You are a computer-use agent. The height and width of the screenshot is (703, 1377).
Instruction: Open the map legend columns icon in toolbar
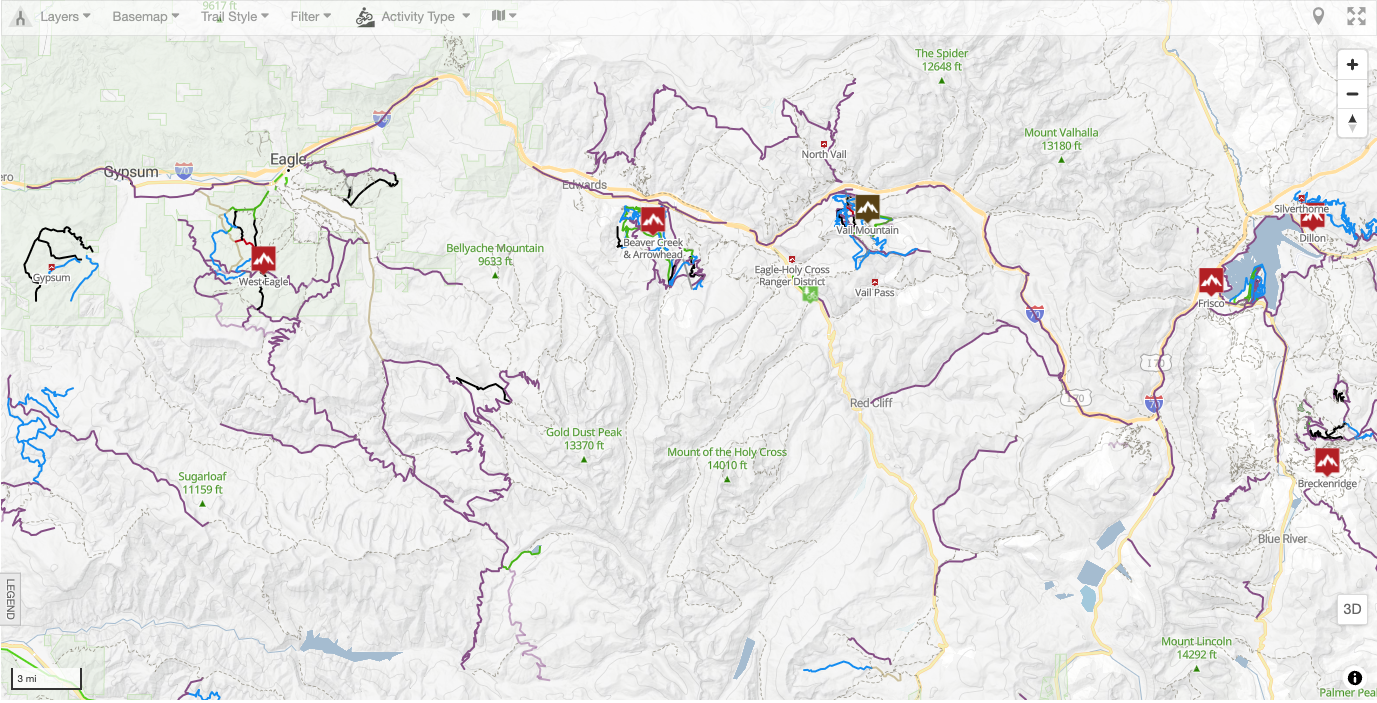tap(497, 15)
